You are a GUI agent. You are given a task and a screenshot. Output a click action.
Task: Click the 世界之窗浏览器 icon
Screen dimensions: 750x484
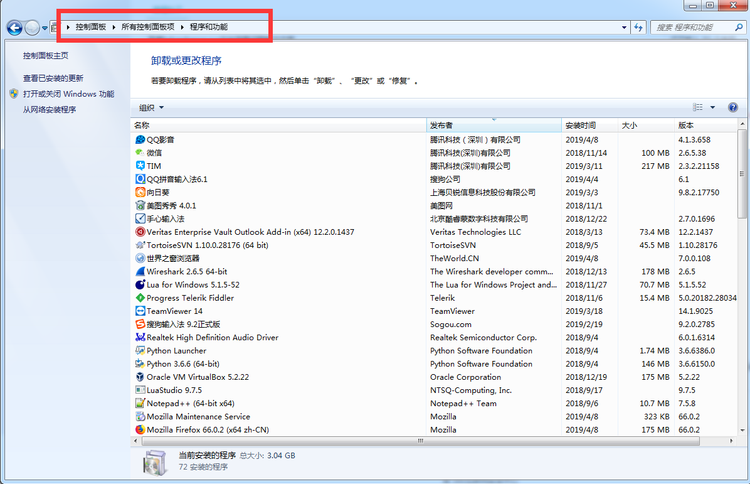(x=140, y=258)
